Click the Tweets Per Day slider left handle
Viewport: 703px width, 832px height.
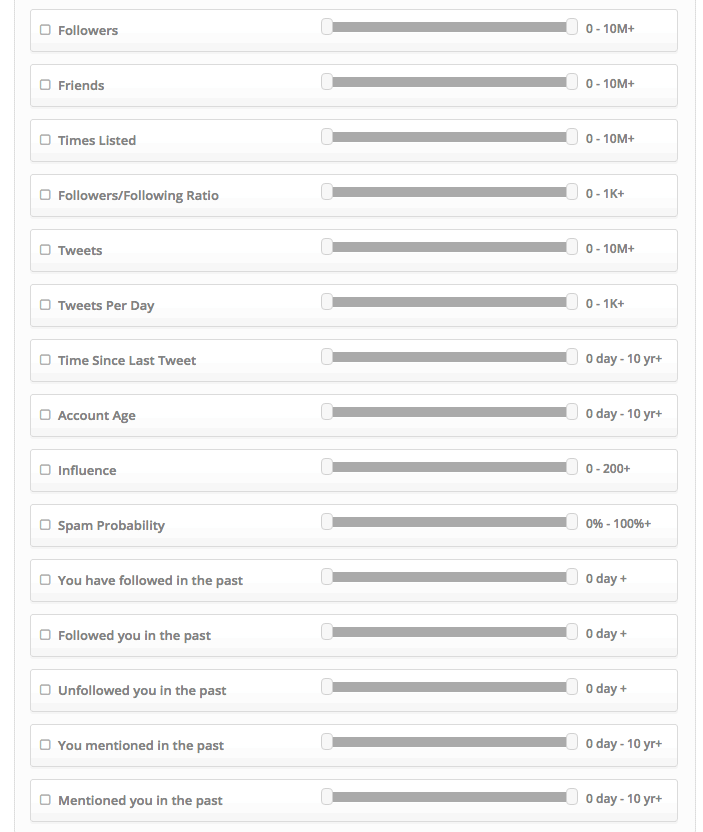pos(327,302)
